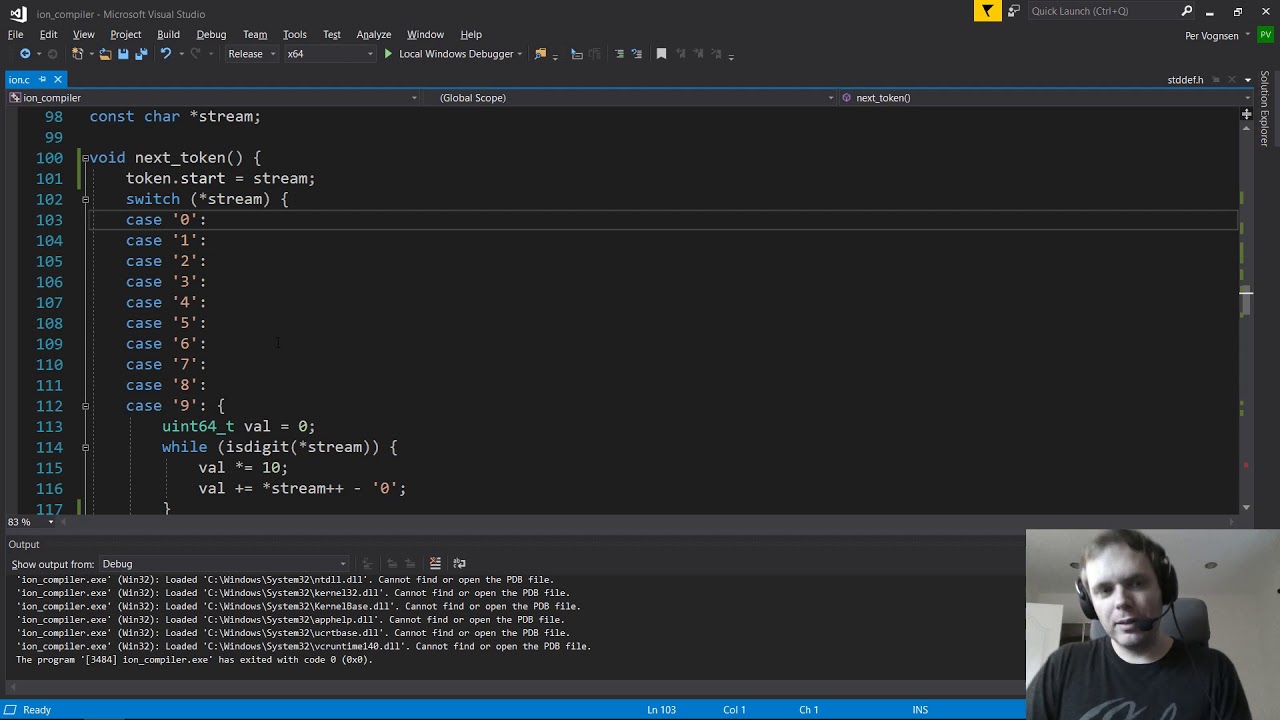Image resolution: width=1280 pixels, height=720 pixels.
Task: Undo the last edit with the Undo icon
Action: click(x=166, y=54)
